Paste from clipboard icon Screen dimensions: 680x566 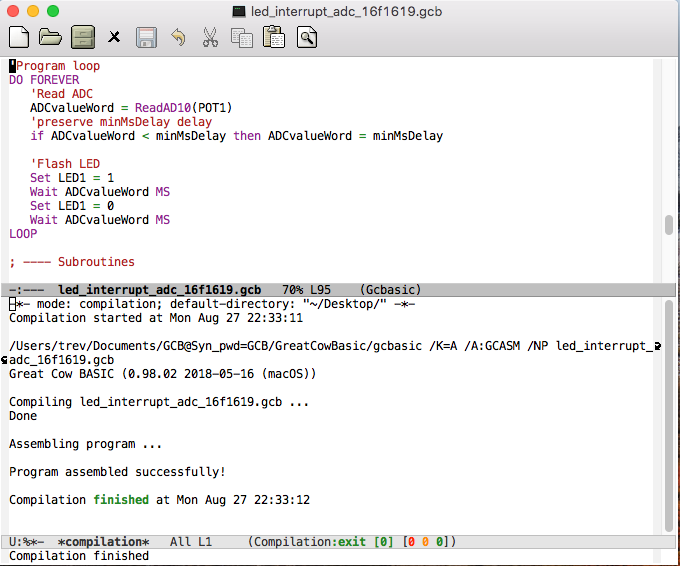pyautogui.click(x=274, y=37)
